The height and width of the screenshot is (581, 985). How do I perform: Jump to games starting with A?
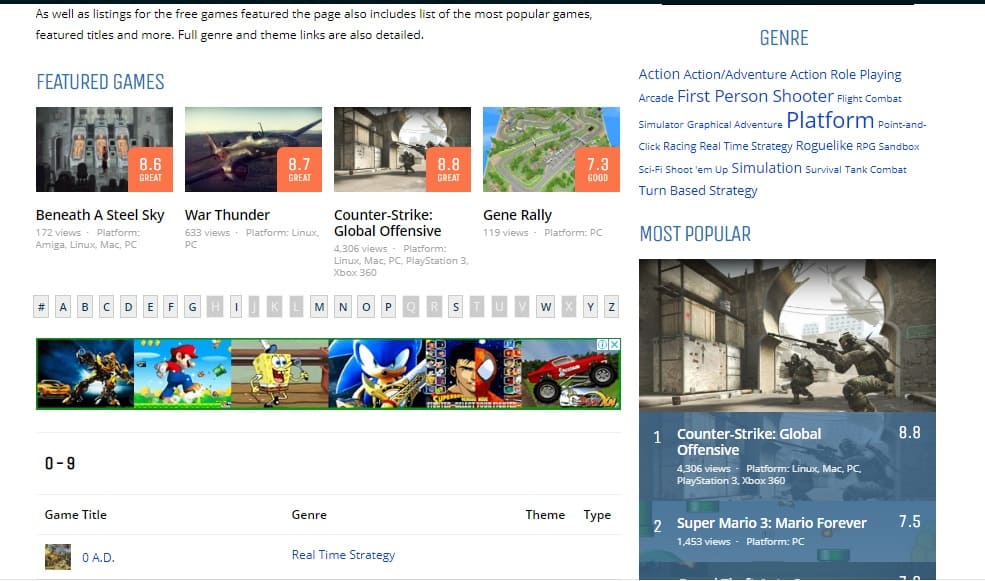[63, 307]
